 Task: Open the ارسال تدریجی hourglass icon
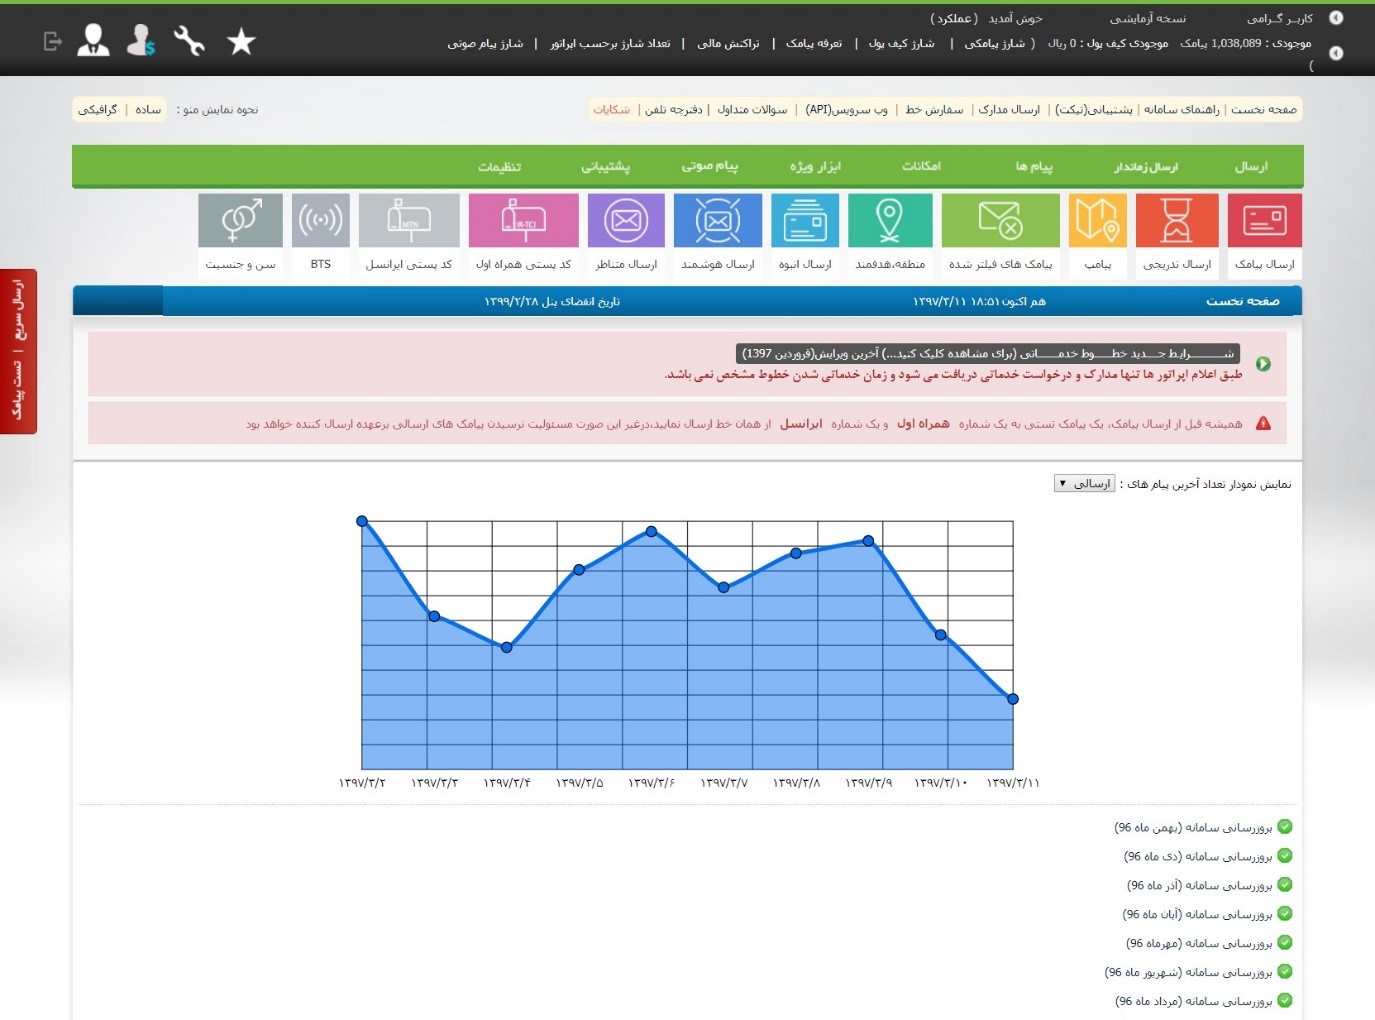pyautogui.click(x=1177, y=221)
